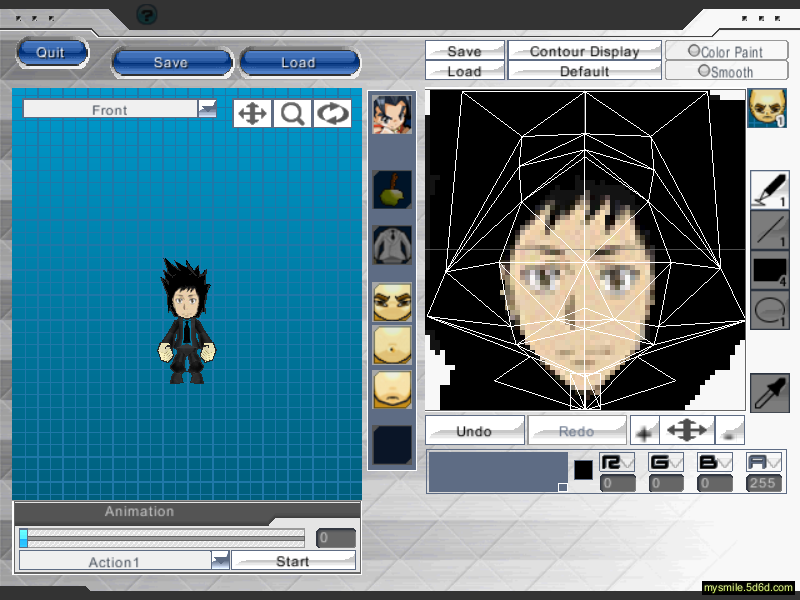800x600 pixels.
Task: Enable the Smooth radio option
Action: pyautogui.click(x=704, y=71)
